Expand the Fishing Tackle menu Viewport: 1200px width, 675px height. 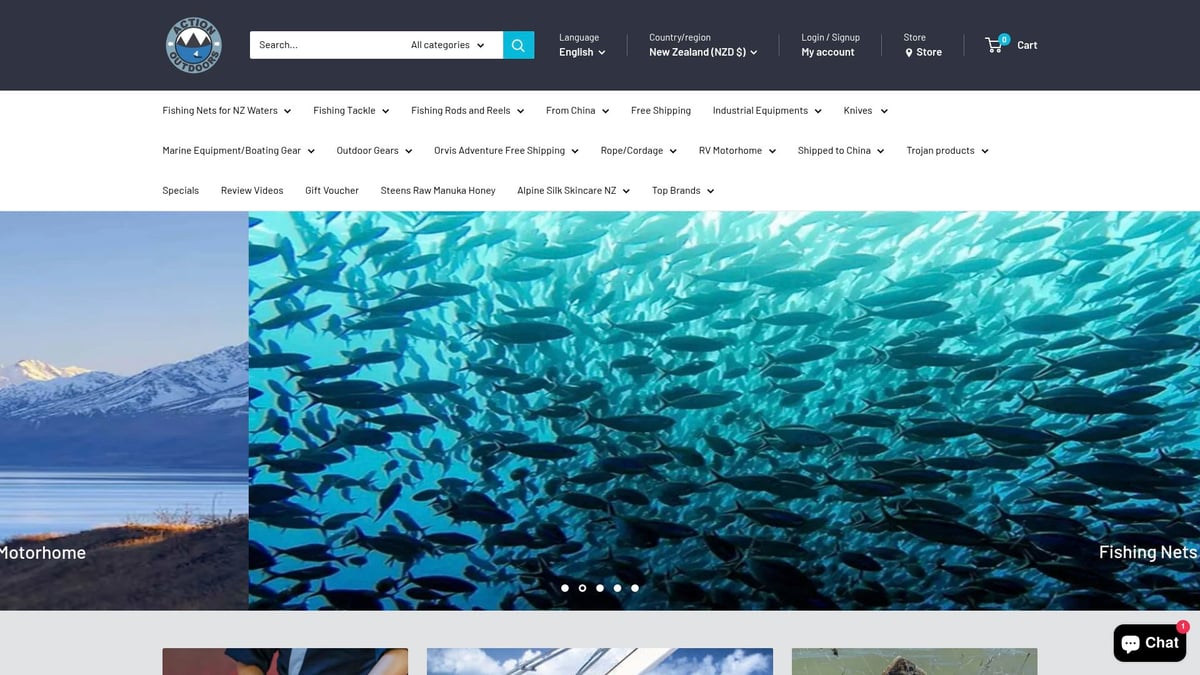pos(350,111)
